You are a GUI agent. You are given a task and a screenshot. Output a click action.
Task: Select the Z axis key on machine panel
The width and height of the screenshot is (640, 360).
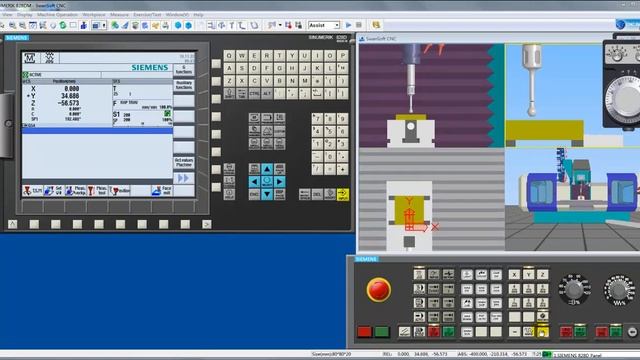[542, 275]
